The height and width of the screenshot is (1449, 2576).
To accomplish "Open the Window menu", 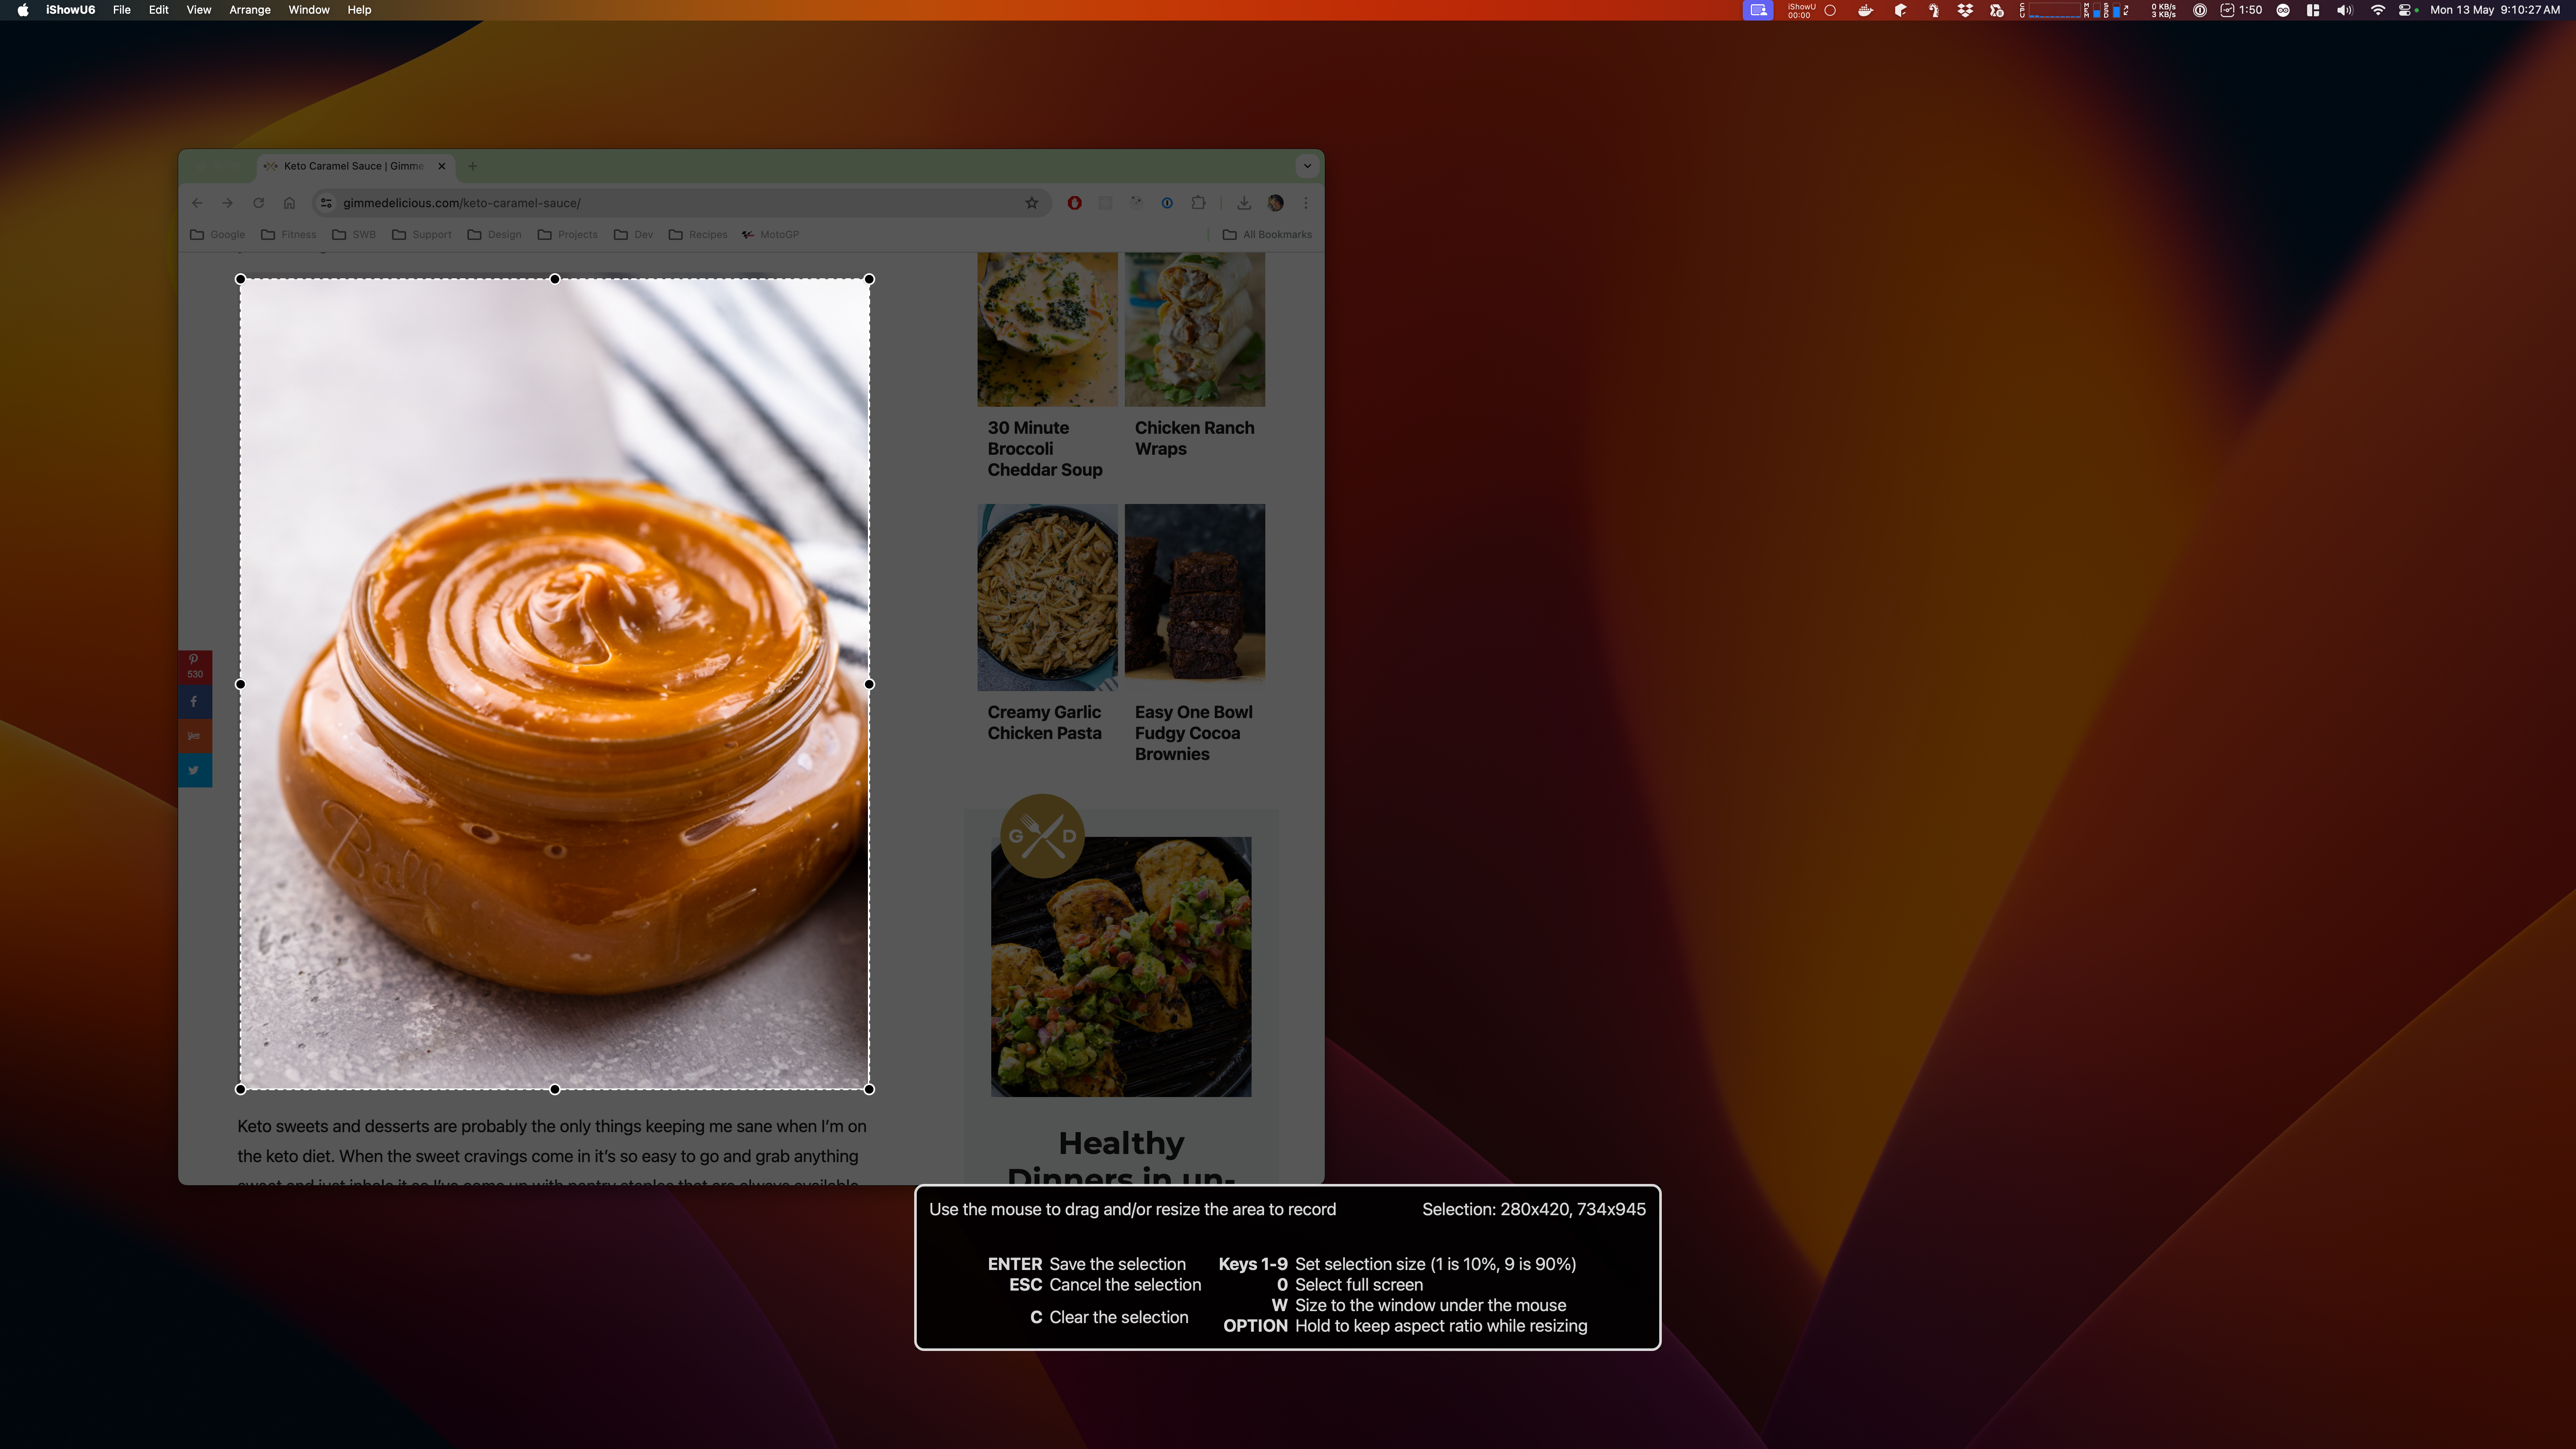I will pyautogui.click(x=309, y=10).
